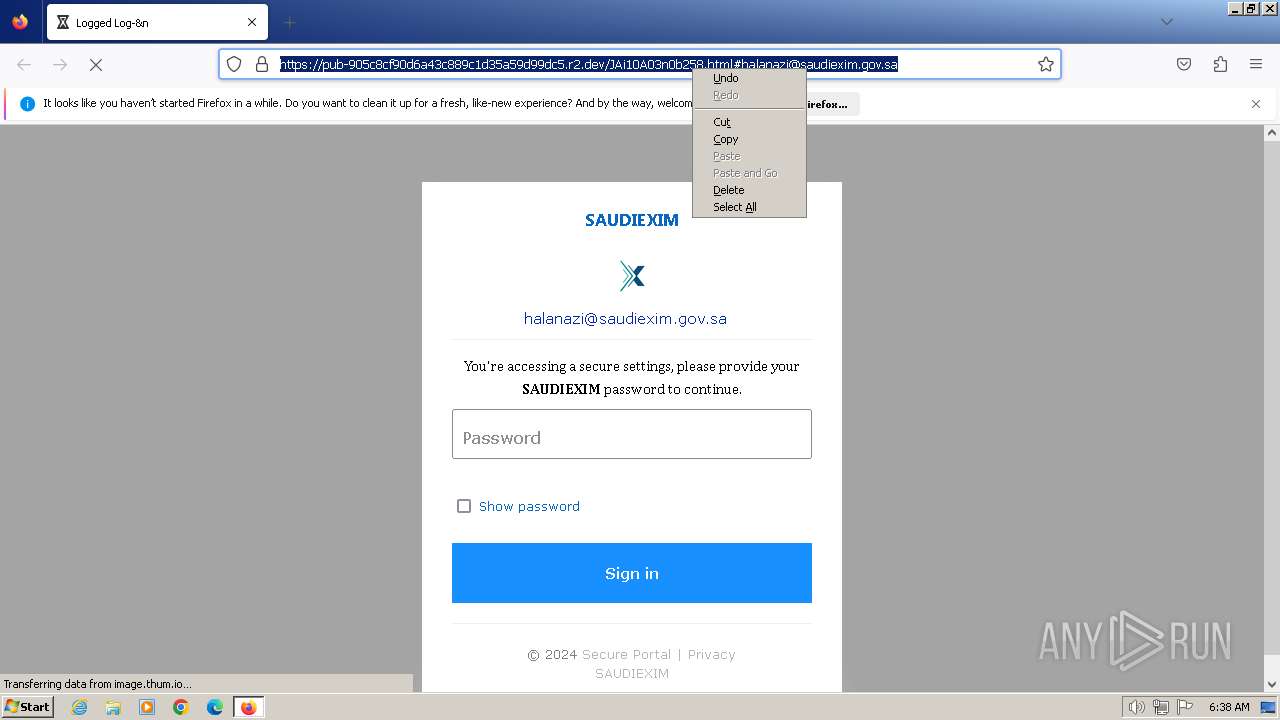Image resolution: width=1280 pixels, height=720 pixels.
Task: Open the Windows Start menu
Action: tap(27, 707)
